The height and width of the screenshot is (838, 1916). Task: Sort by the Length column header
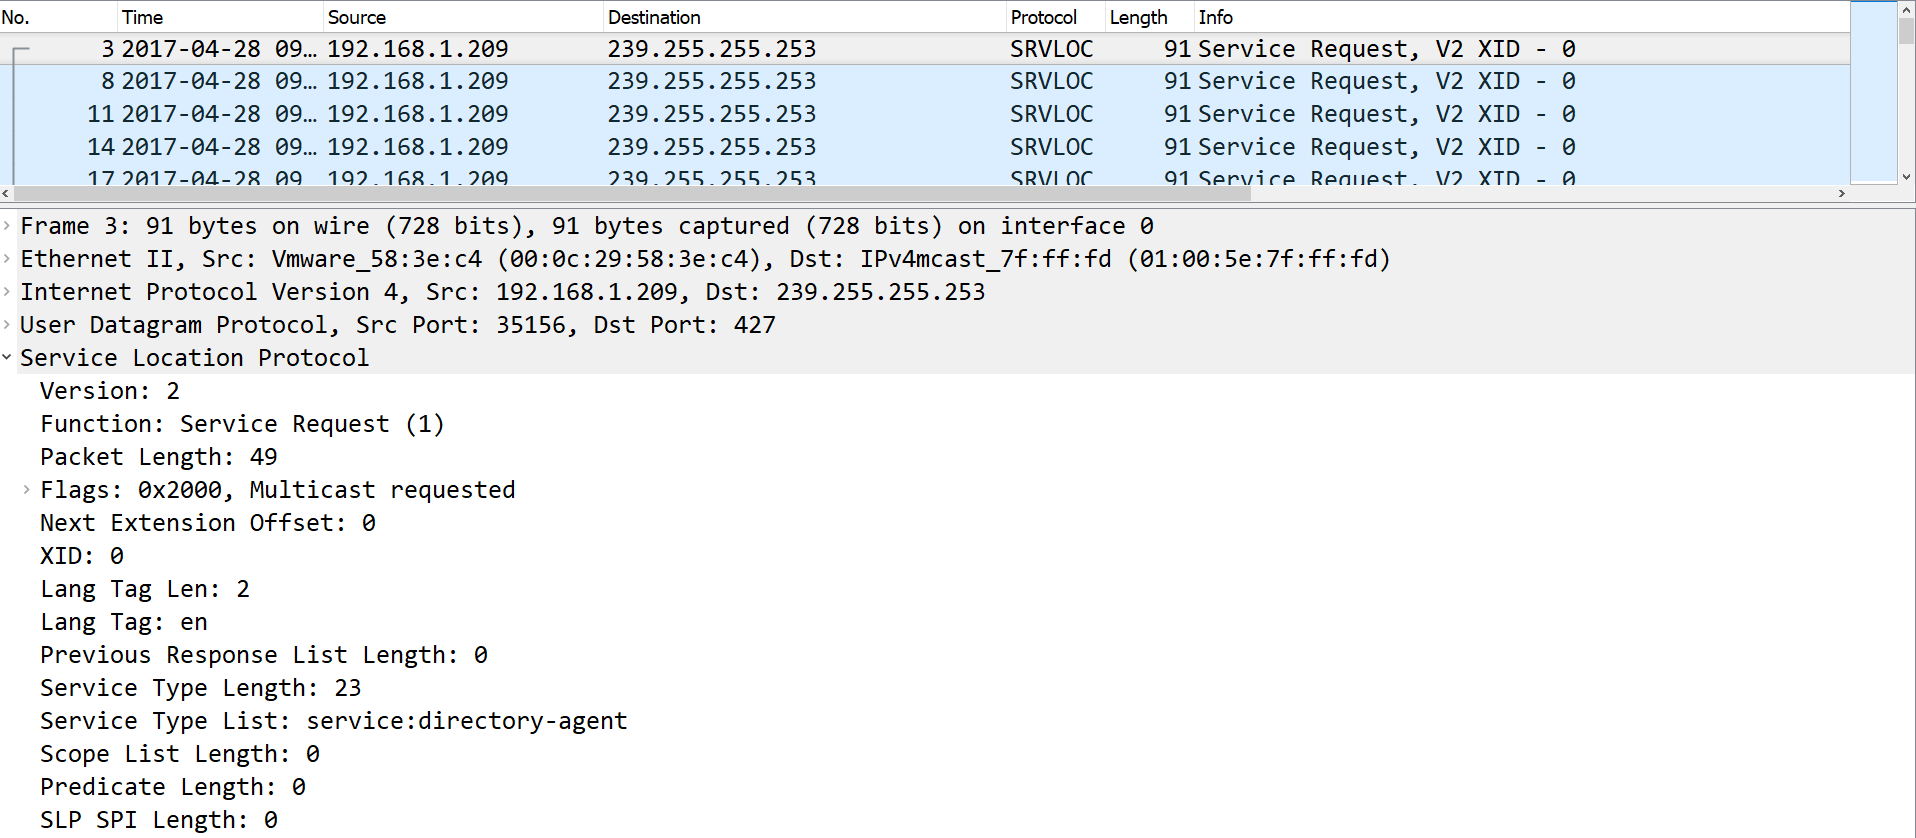1150,17
